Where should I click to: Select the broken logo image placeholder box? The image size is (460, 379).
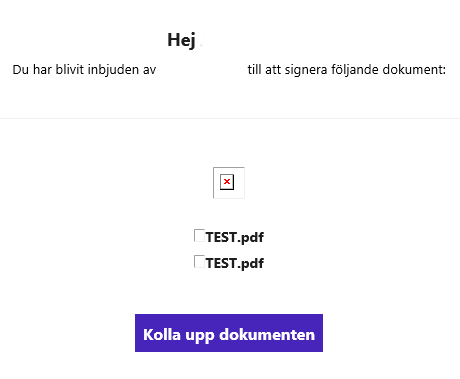229,183
